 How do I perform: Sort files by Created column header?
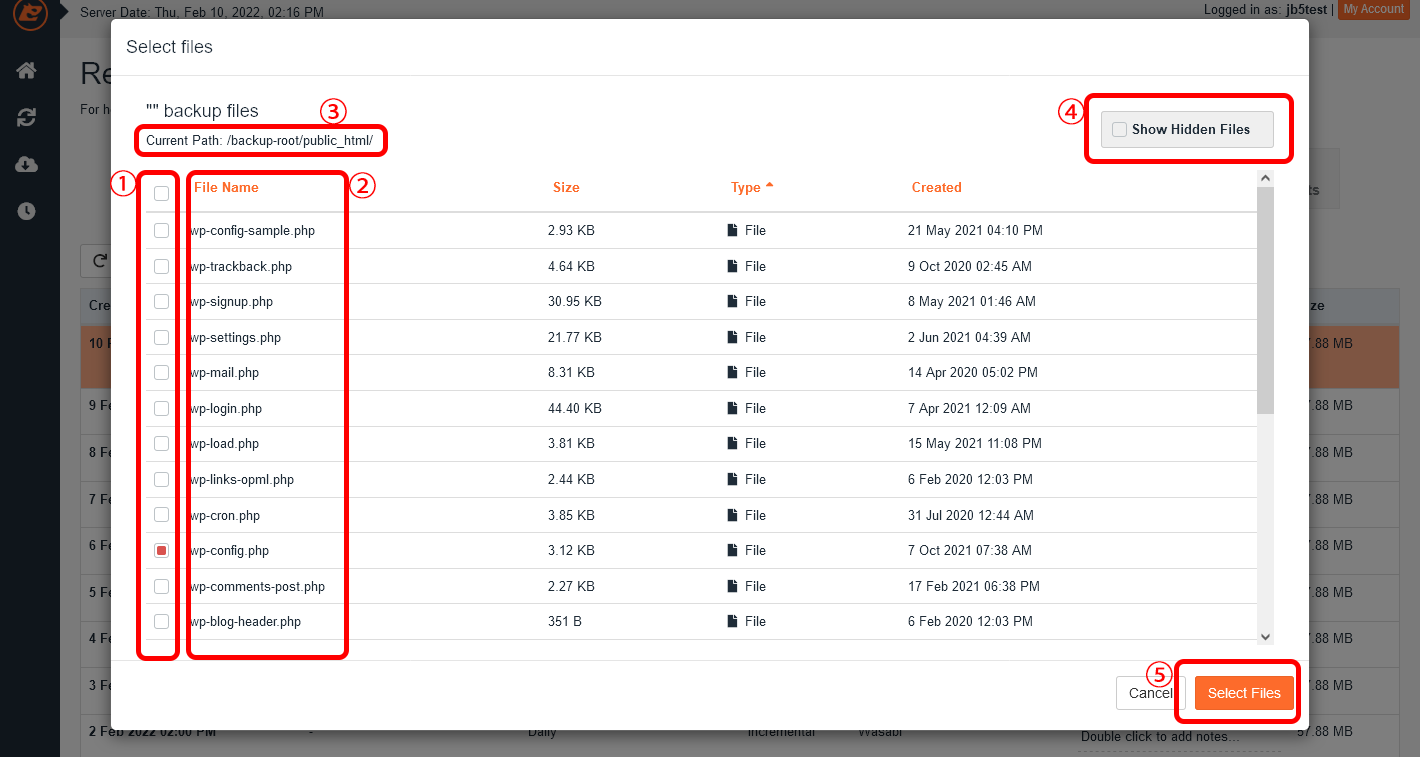tap(936, 187)
